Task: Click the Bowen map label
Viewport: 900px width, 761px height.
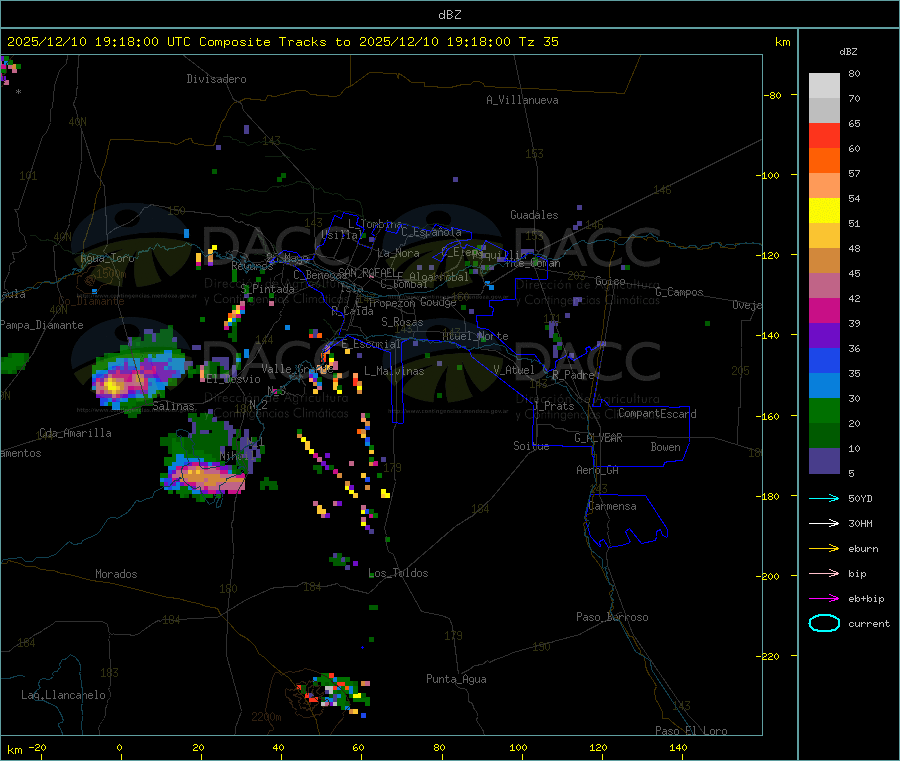Action: click(x=666, y=447)
